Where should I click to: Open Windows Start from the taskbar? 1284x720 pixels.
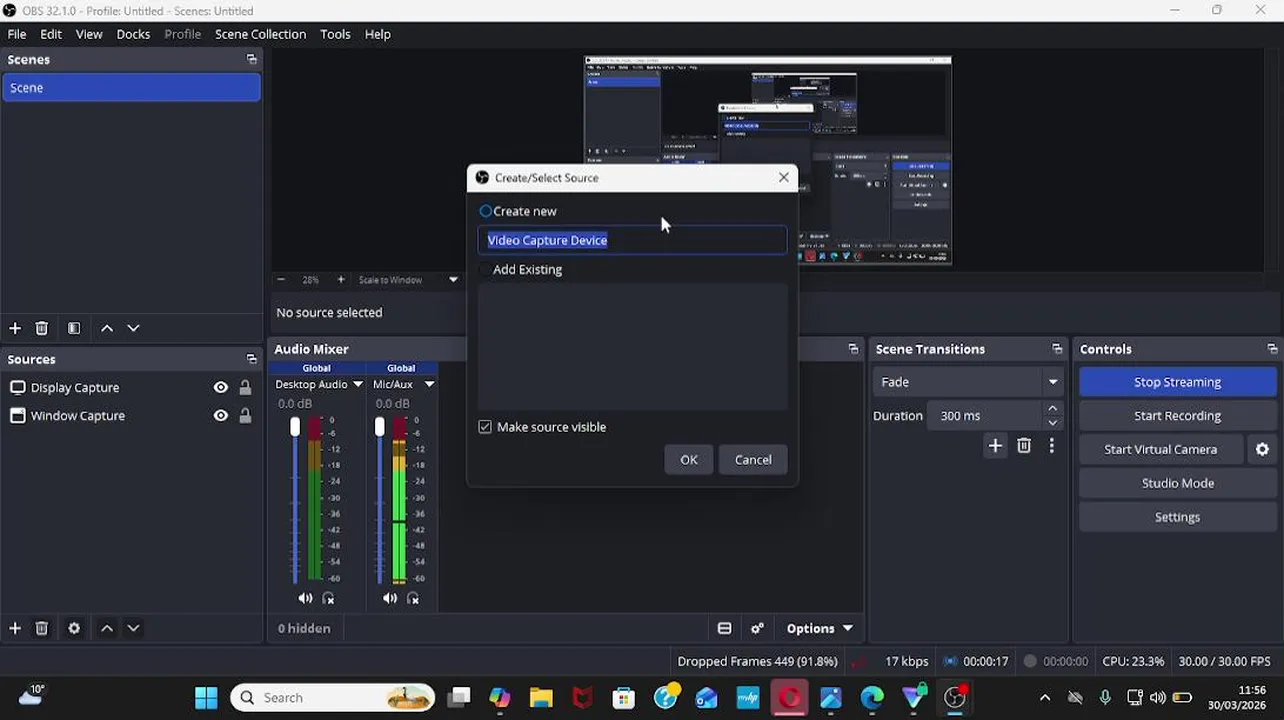pyautogui.click(x=206, y=698)
